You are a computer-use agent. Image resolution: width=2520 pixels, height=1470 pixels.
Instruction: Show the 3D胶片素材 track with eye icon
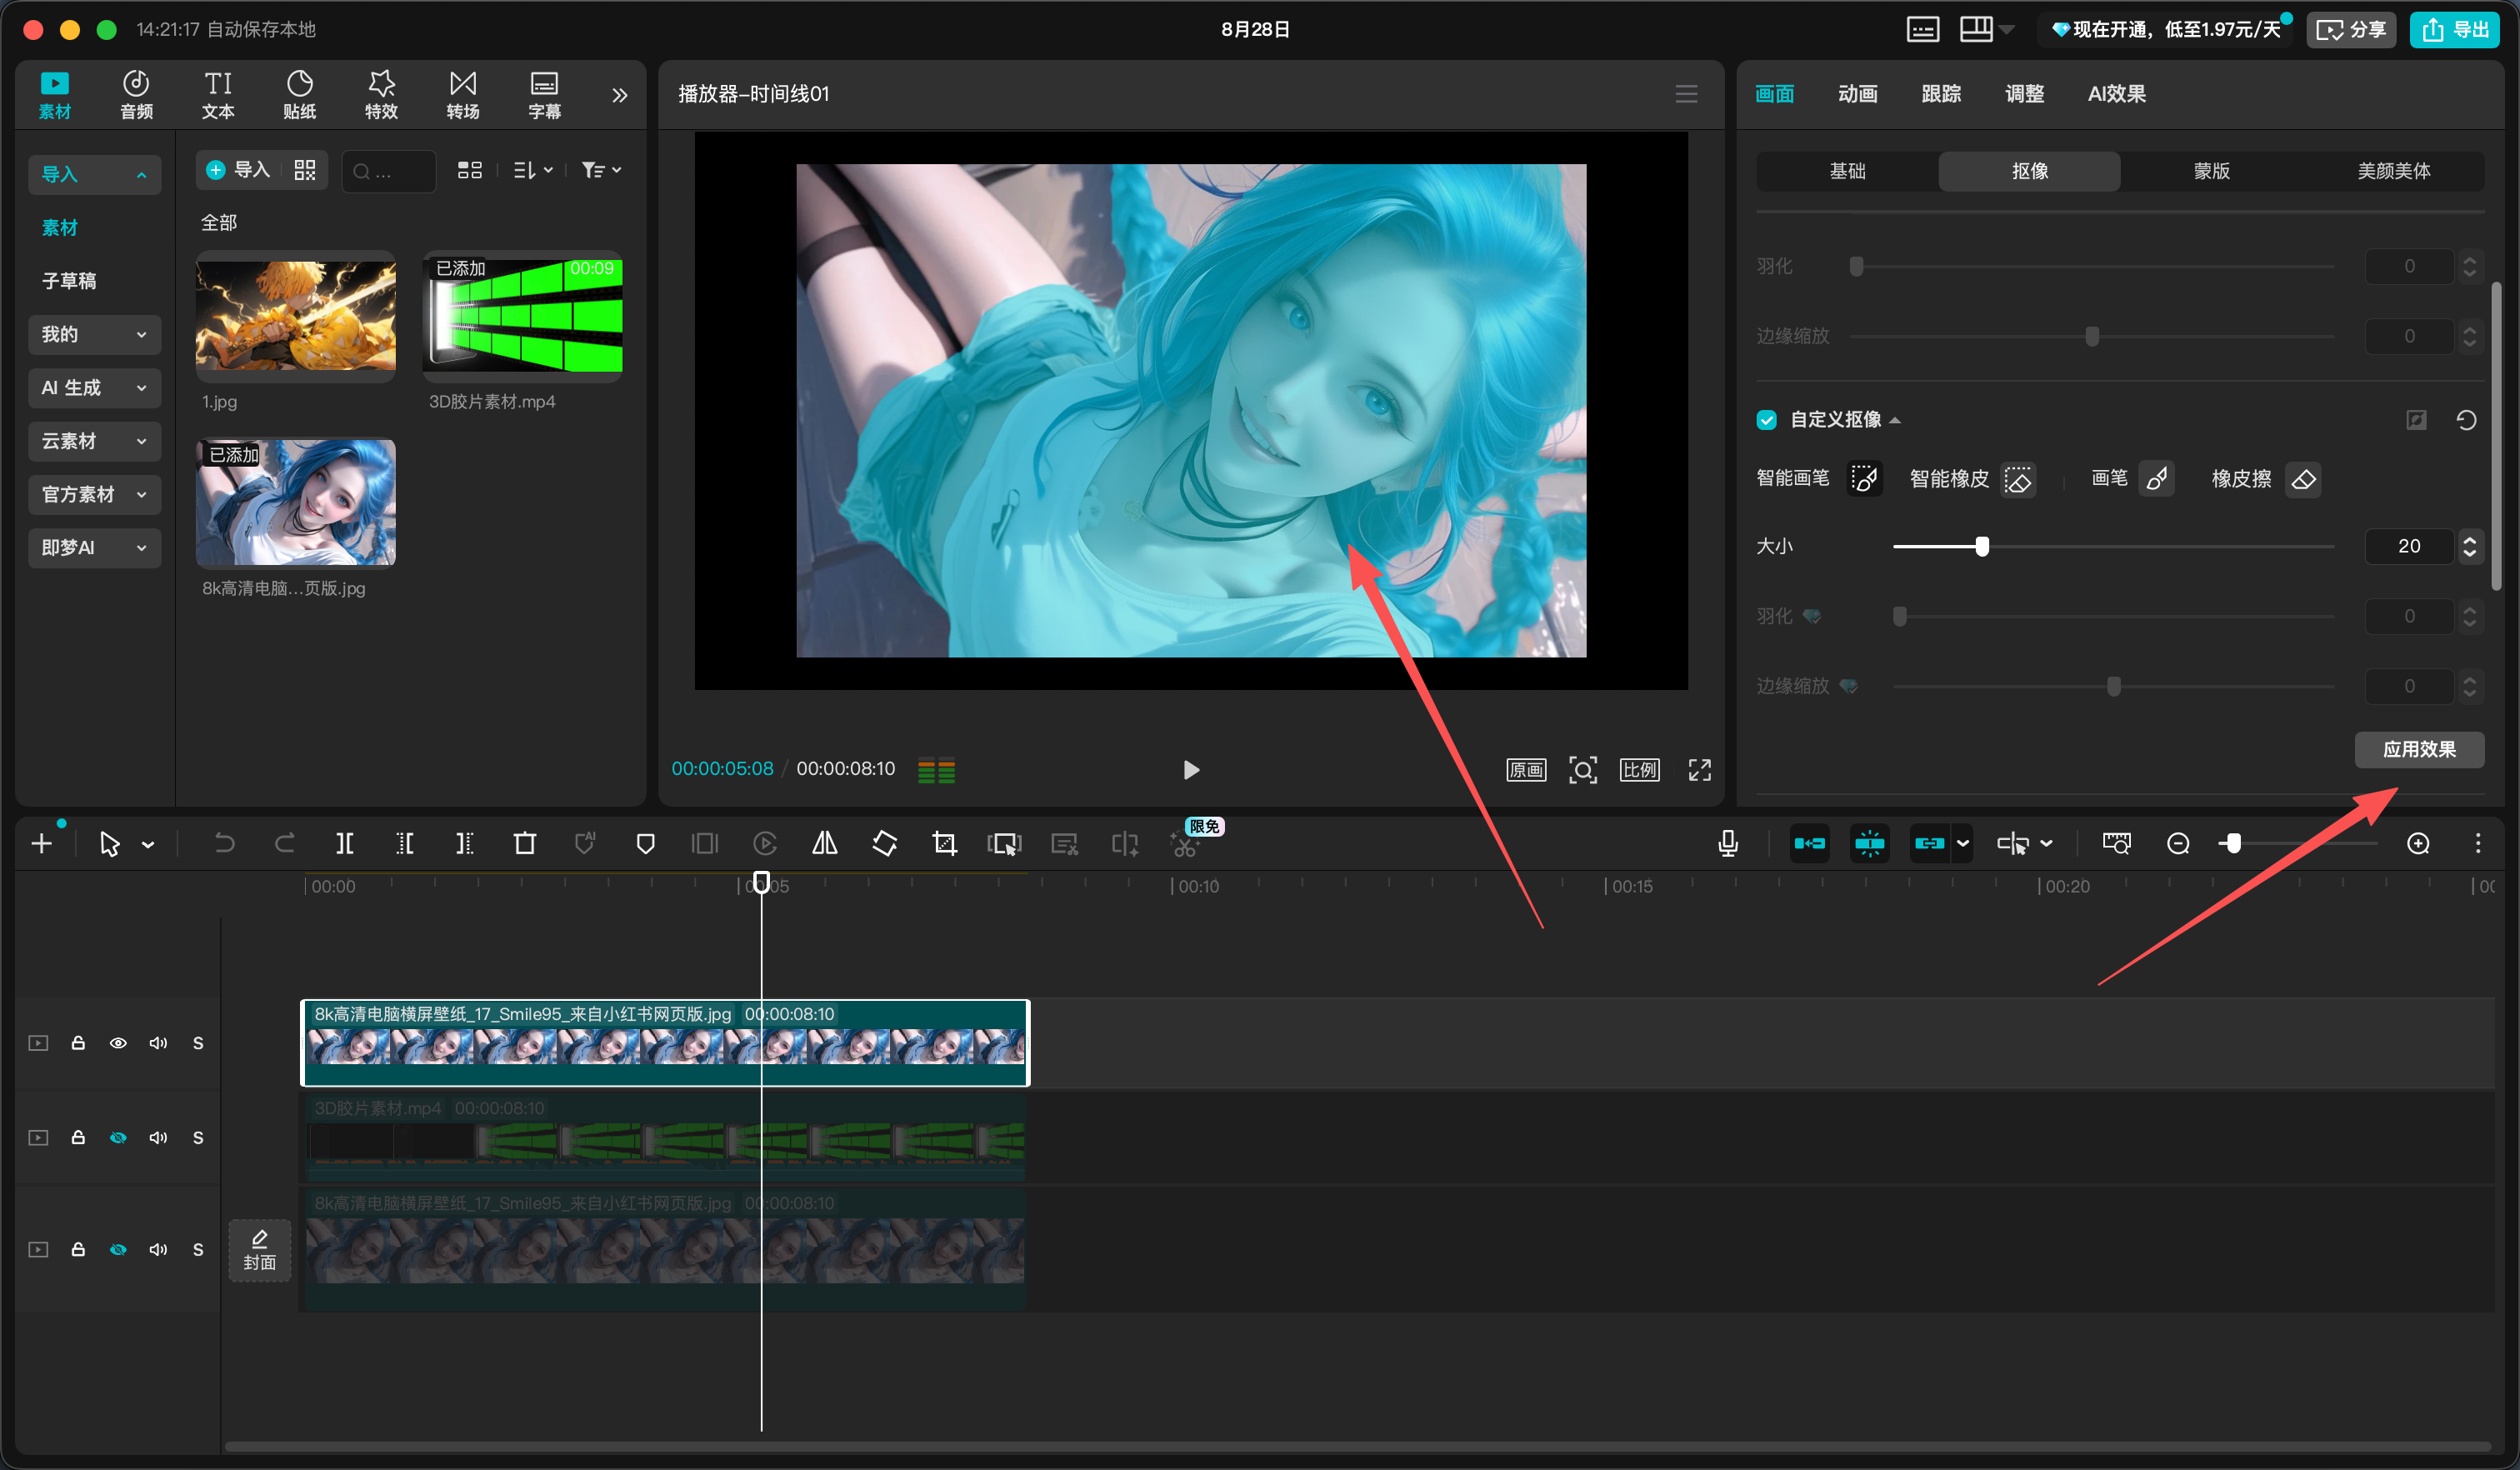coord(118,1137)
